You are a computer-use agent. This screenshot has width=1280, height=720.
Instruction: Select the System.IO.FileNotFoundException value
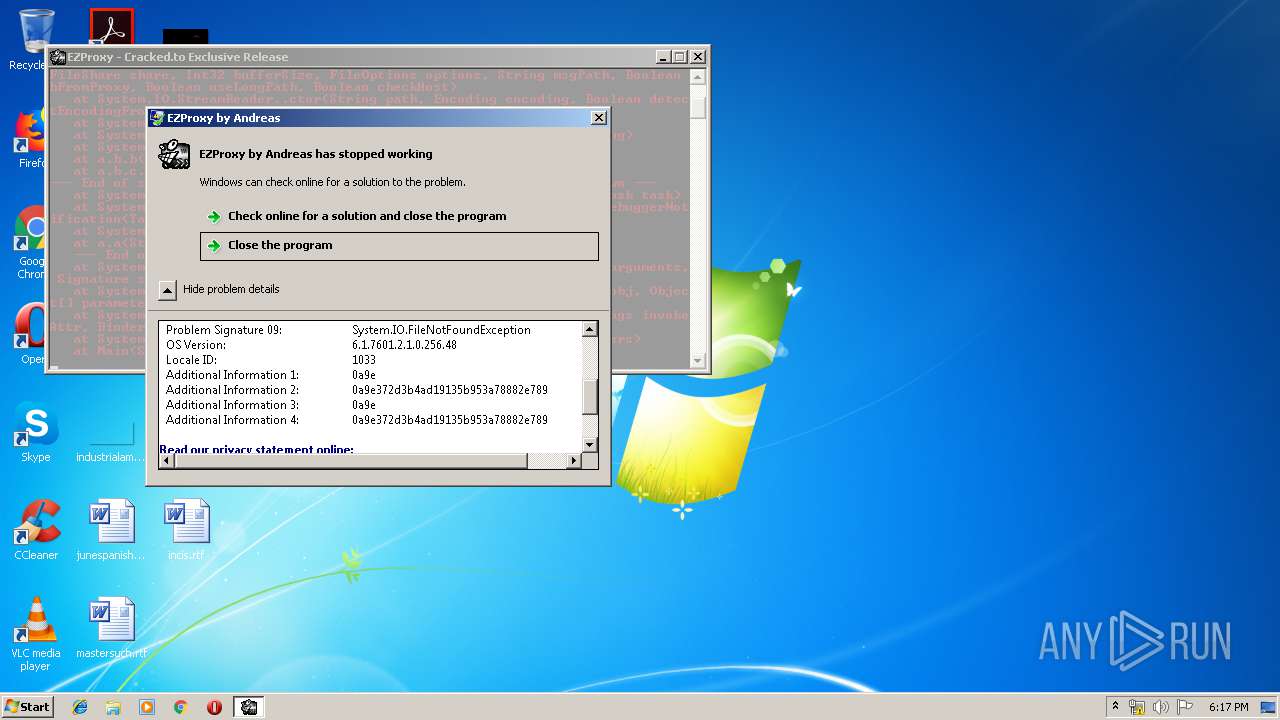(x=441, y=330)
